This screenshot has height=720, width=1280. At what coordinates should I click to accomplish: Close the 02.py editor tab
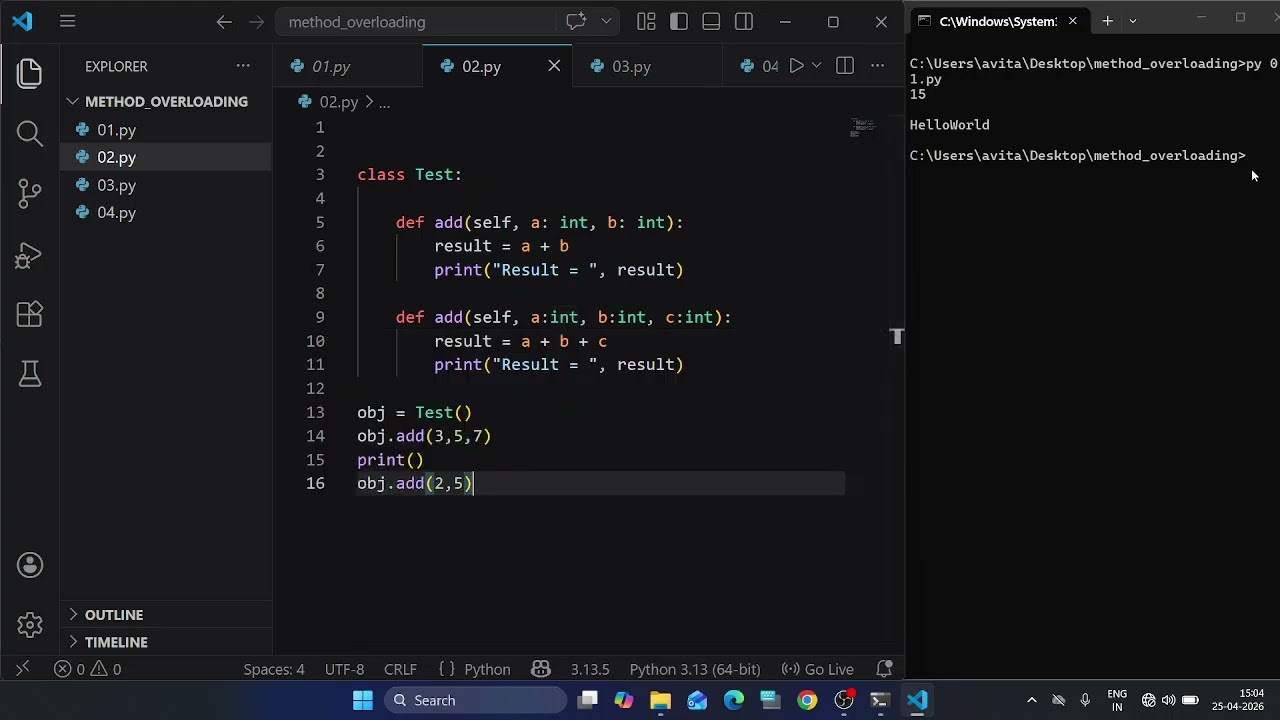[x=554, y=66]
